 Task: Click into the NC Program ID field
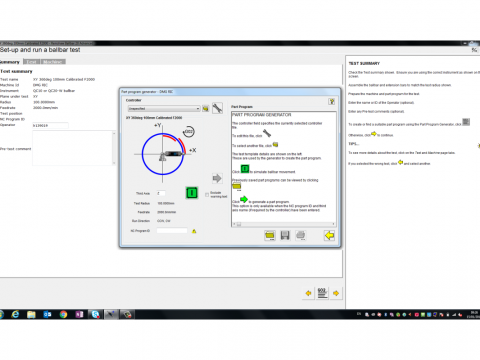click(172, 231)
